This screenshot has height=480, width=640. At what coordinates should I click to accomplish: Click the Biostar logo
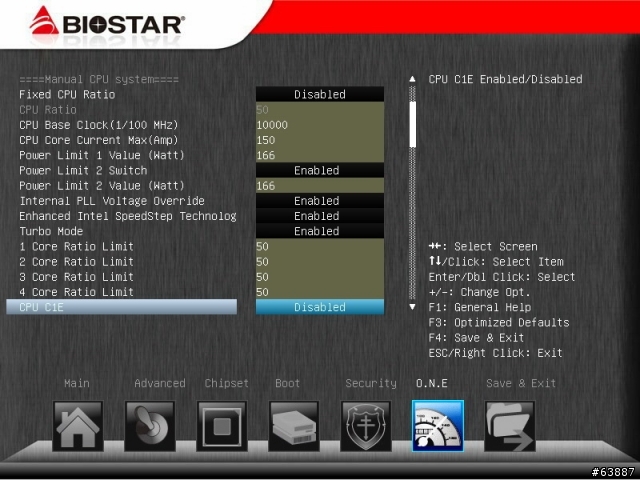[107, 21]
